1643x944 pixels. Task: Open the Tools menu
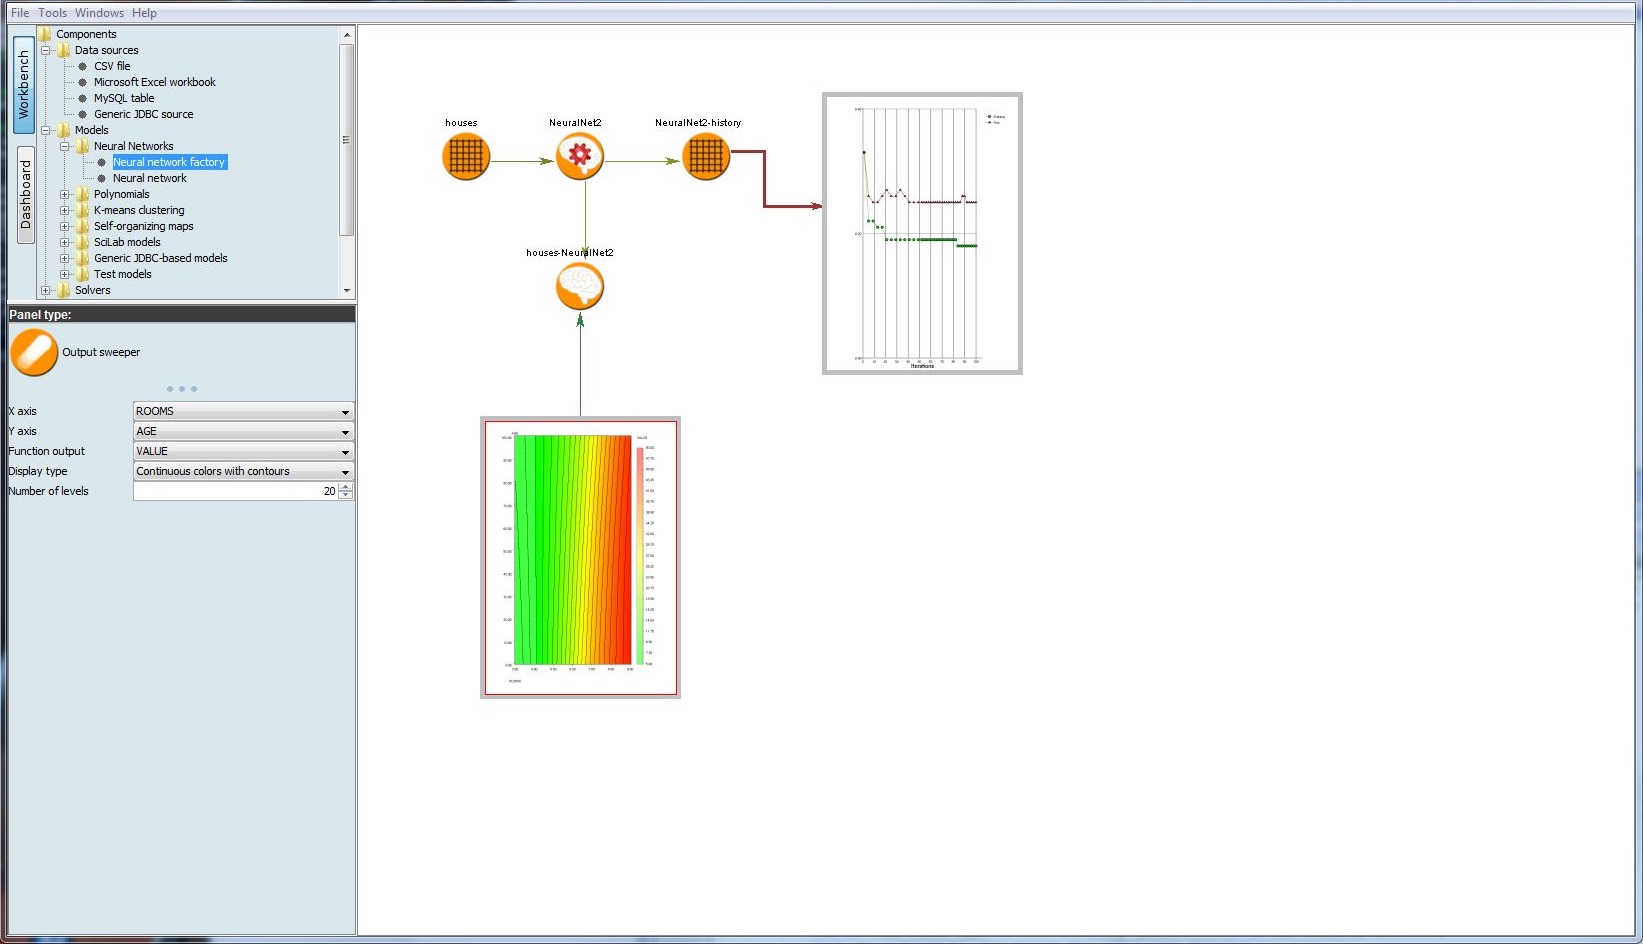pos(51,12)
